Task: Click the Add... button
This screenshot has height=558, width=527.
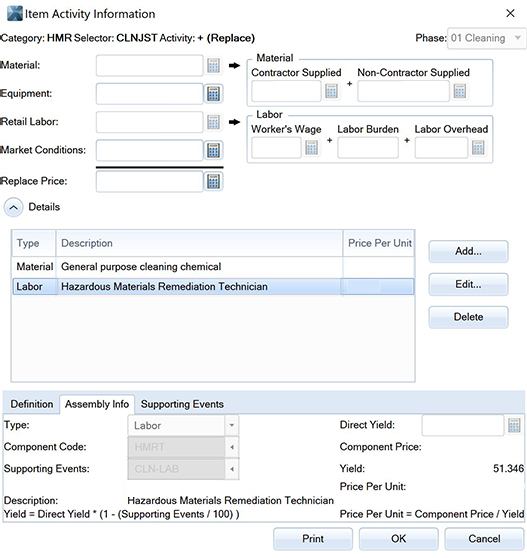Action: point(468,251)
